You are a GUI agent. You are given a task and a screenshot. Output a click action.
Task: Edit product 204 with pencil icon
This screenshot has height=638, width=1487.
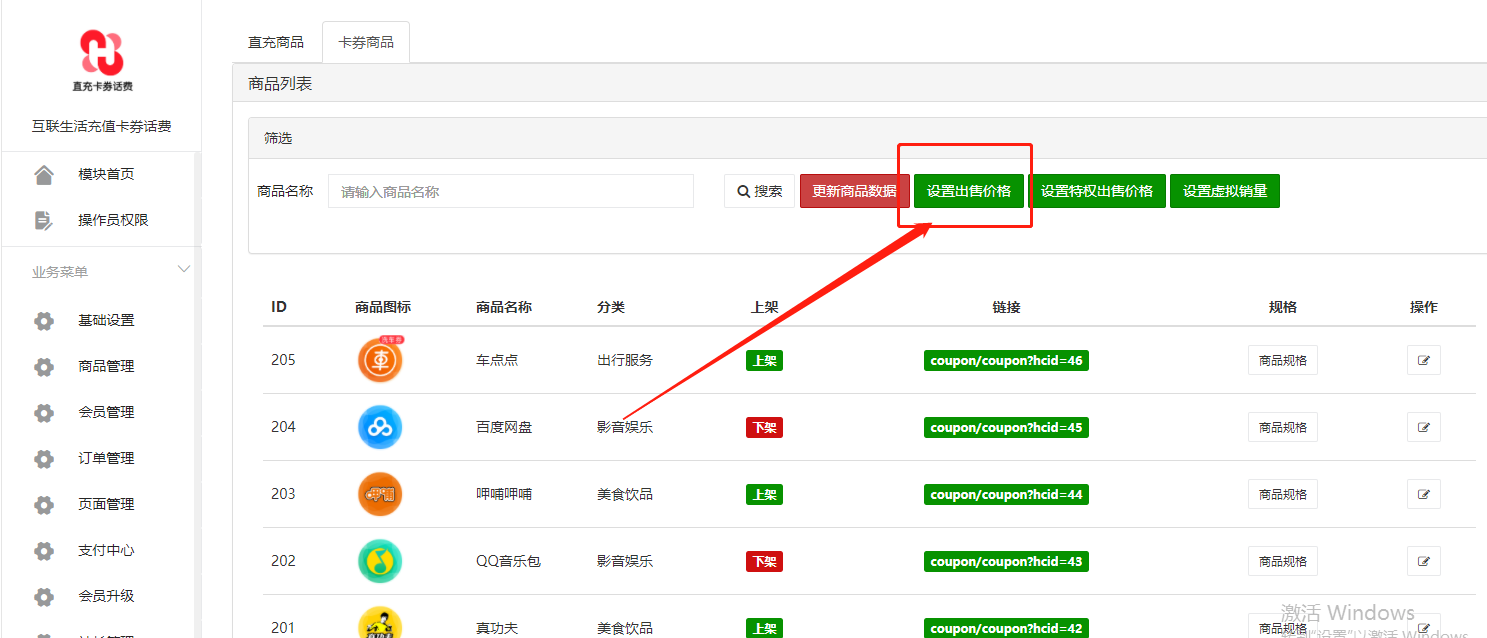coord(1424,427)
